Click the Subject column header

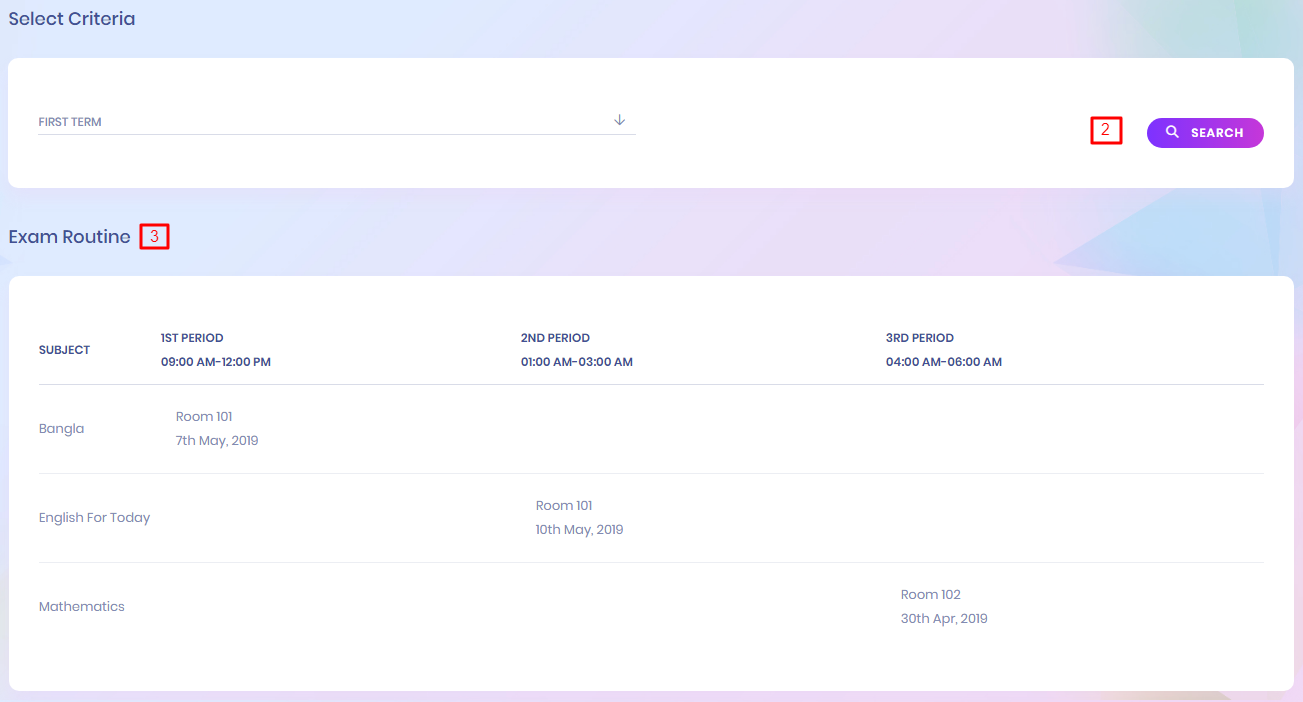(64, 350)
